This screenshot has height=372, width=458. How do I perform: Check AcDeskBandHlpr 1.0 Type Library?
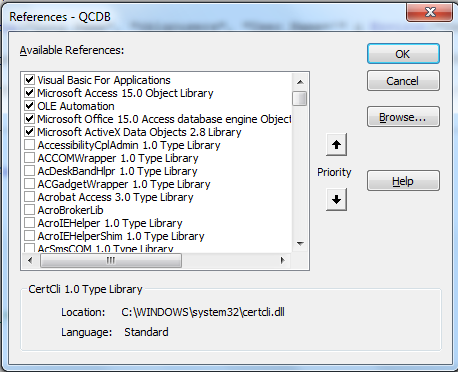(29, 171)
